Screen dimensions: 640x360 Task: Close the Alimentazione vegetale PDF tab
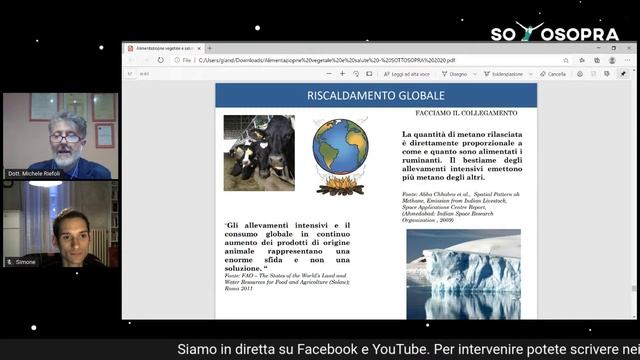[x=199, y=48]
